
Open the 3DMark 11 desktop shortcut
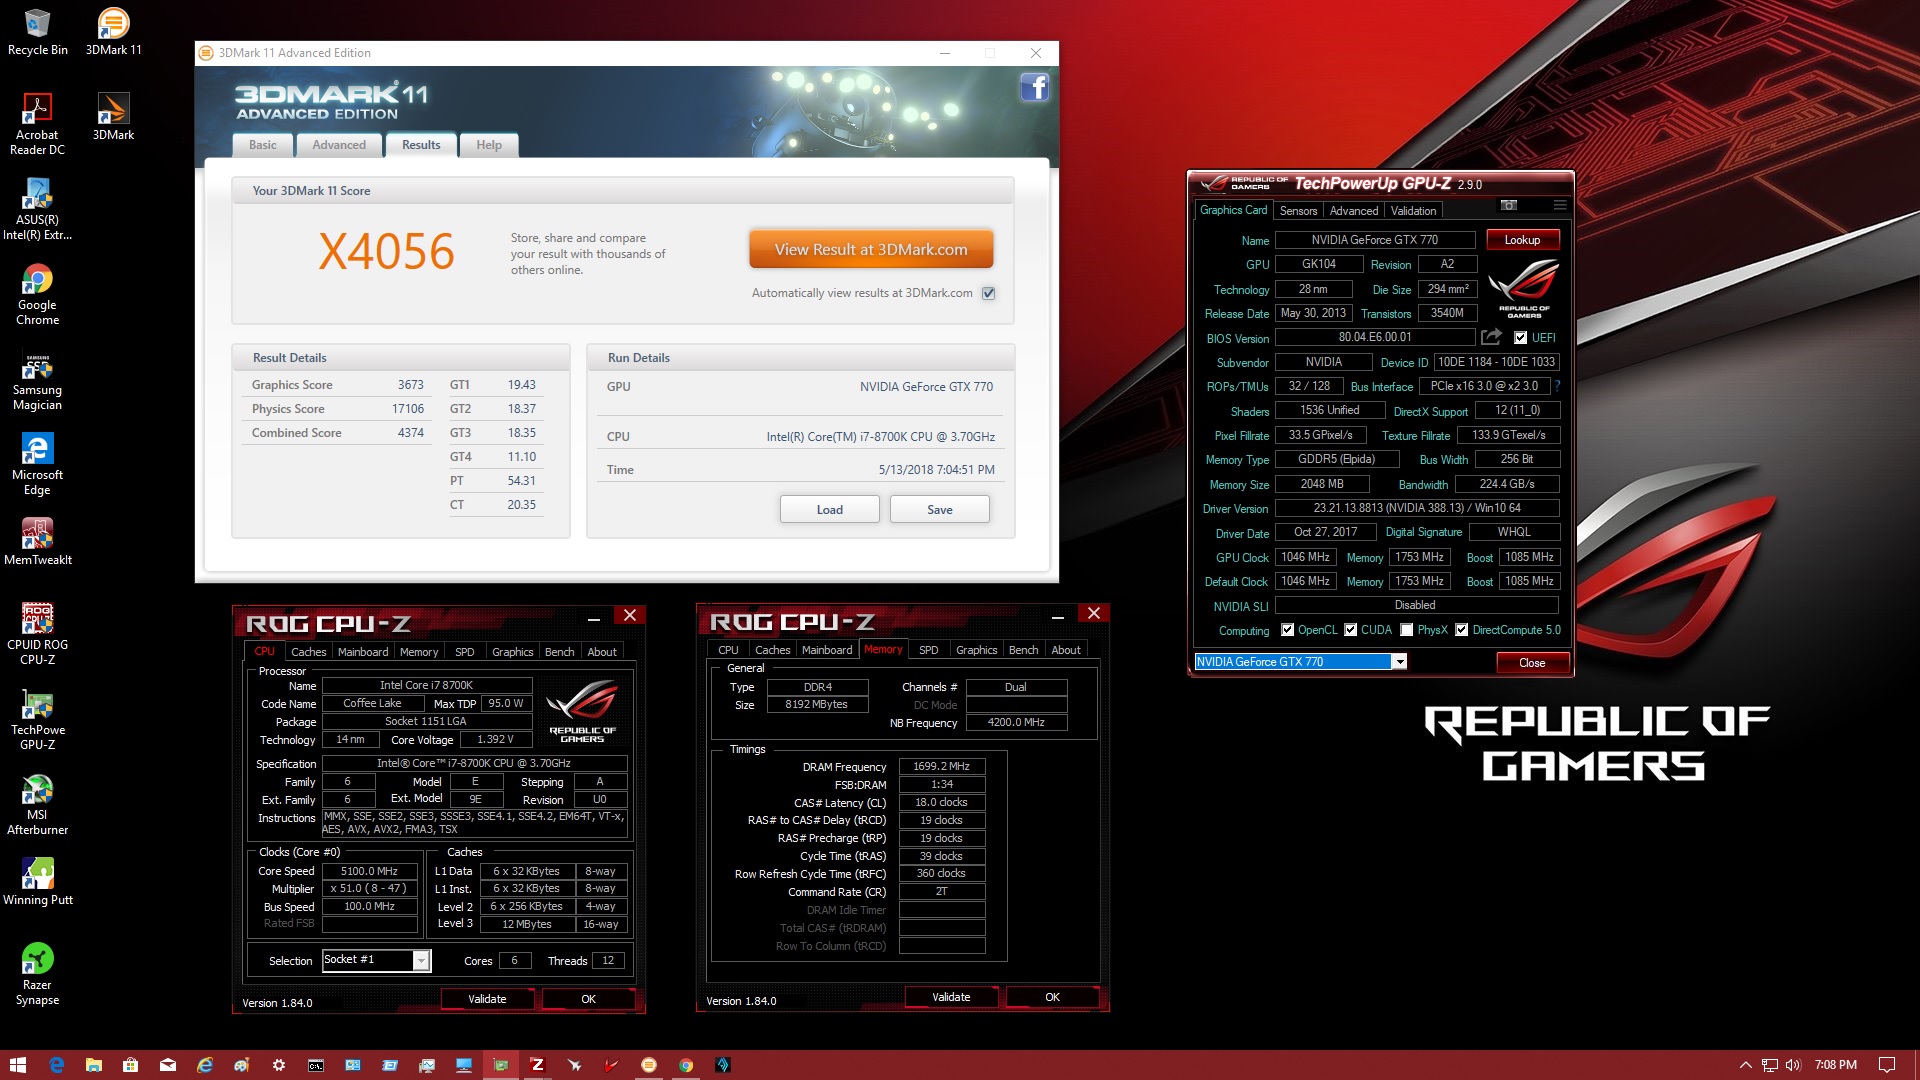113,32
